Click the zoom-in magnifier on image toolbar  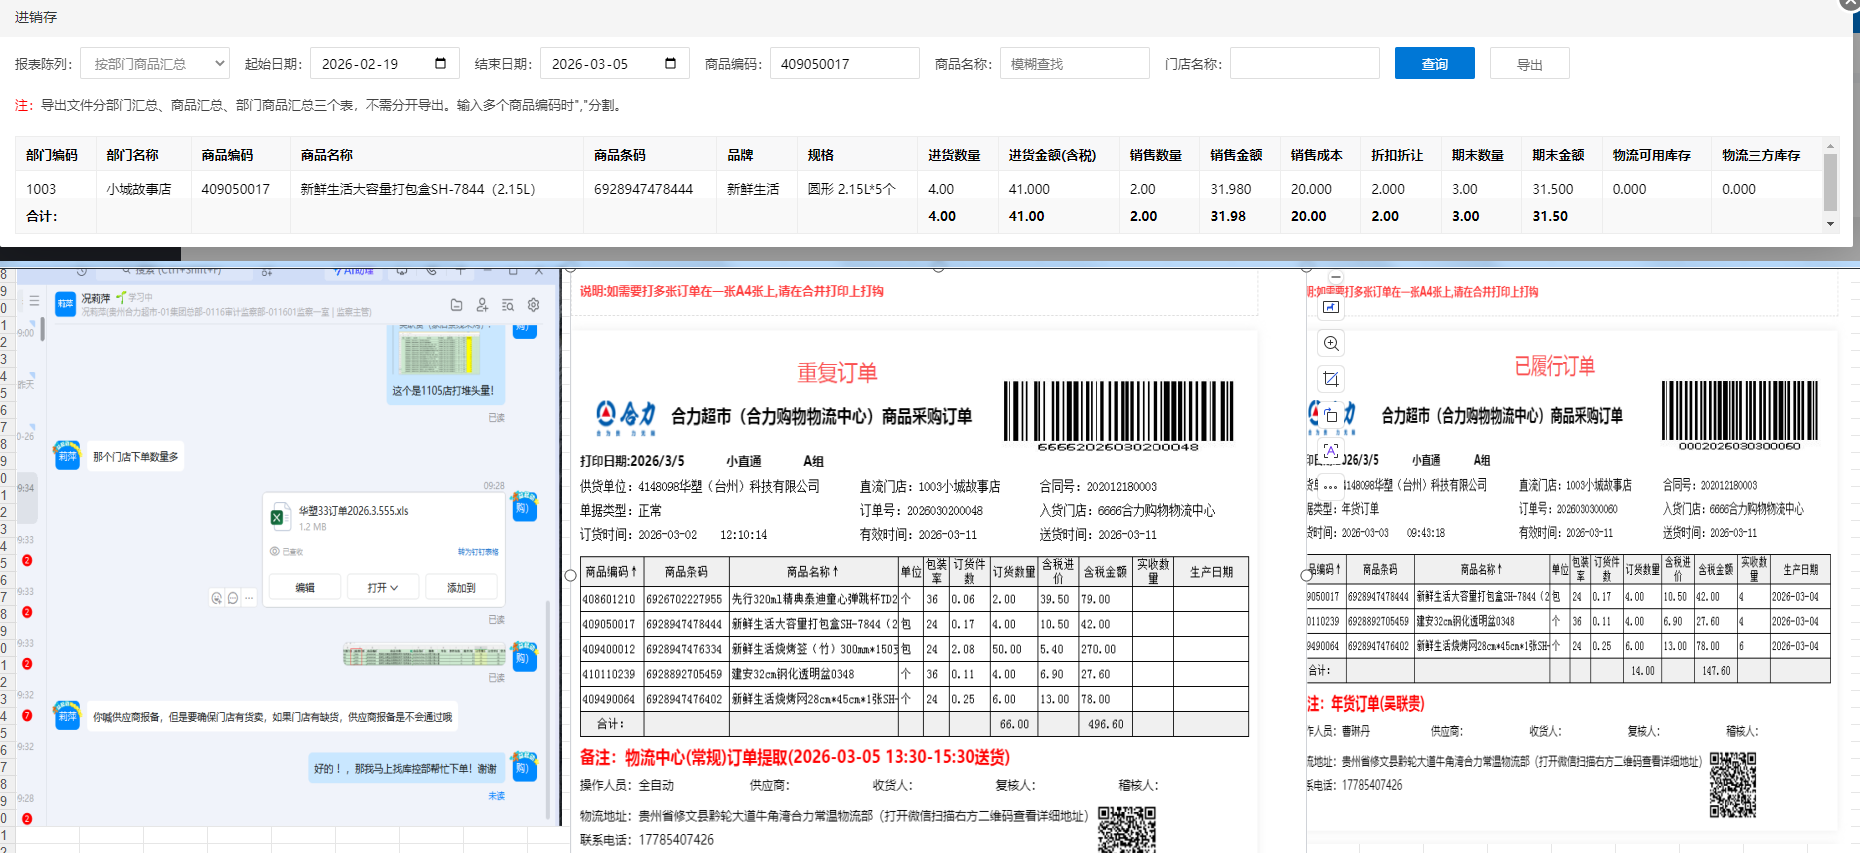pos(1331,344)
